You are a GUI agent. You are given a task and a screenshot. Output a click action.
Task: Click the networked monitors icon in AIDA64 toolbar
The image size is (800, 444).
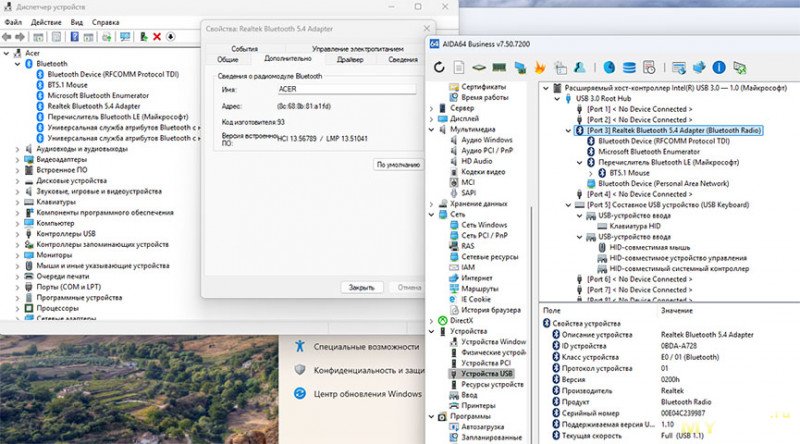click(520, 67)
